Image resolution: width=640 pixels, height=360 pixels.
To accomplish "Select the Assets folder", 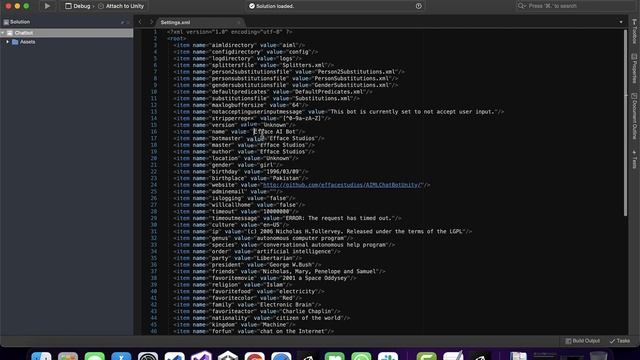I will (27, 42).
